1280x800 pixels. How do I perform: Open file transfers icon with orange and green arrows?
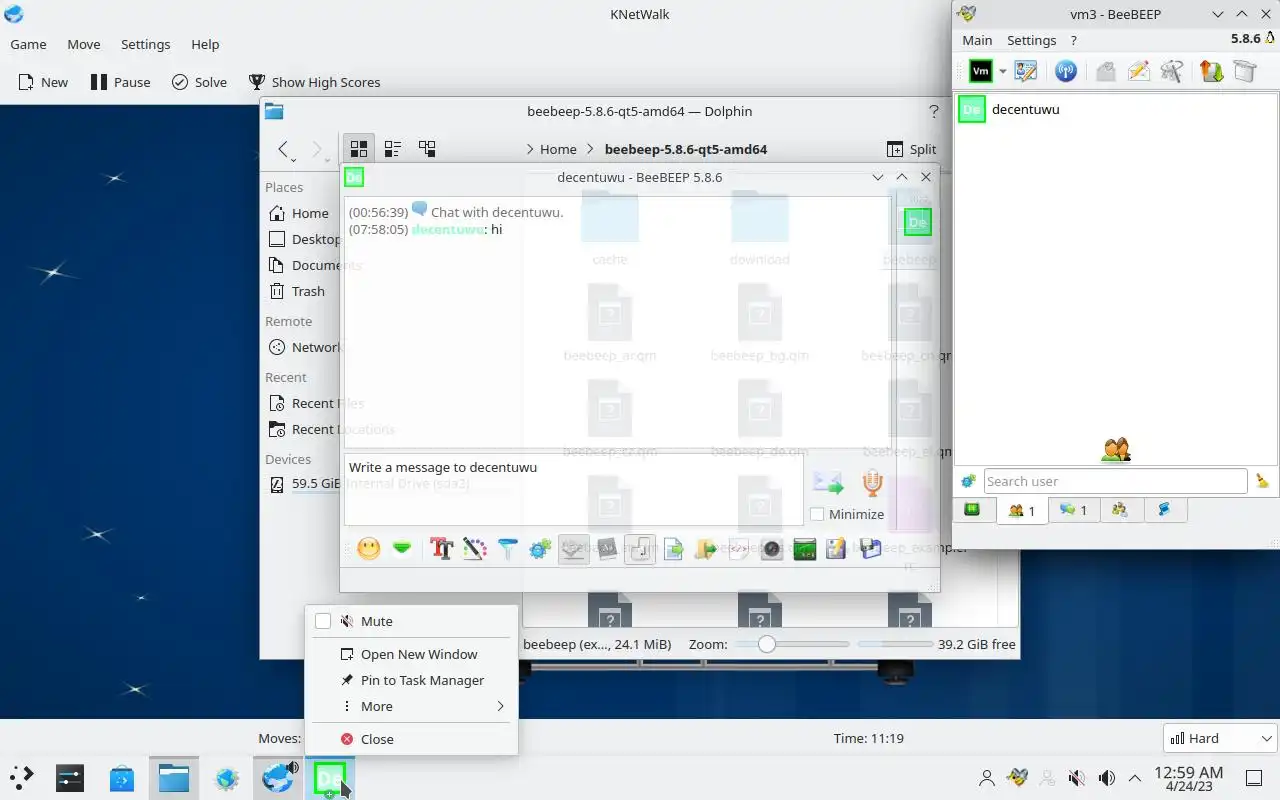pyautogui.click(x=1212, y=71)
